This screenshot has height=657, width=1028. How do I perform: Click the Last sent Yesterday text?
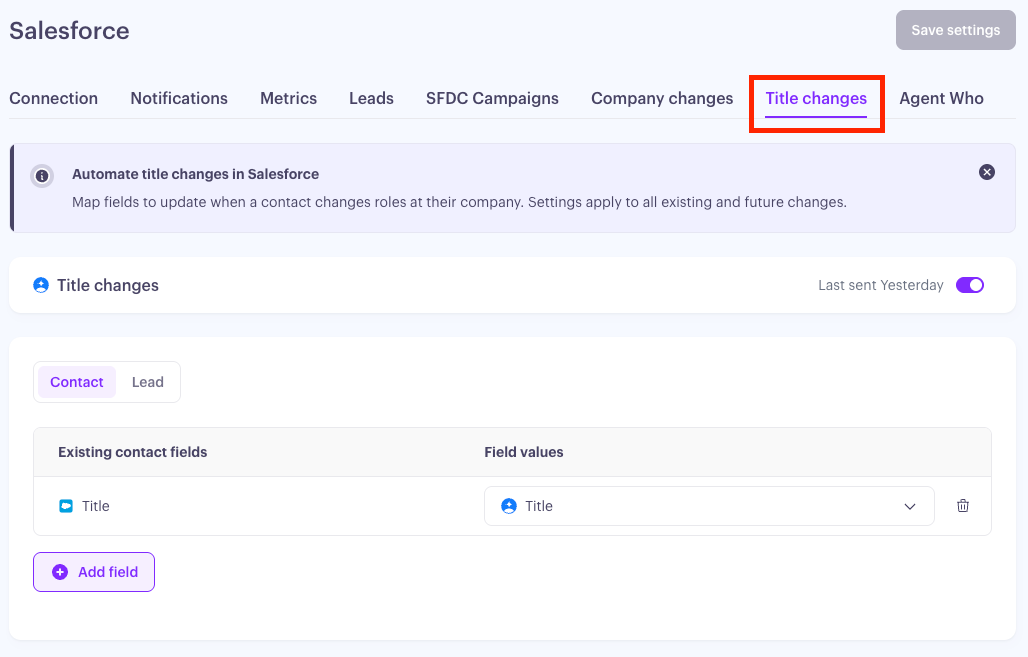[x=880, y=285]
